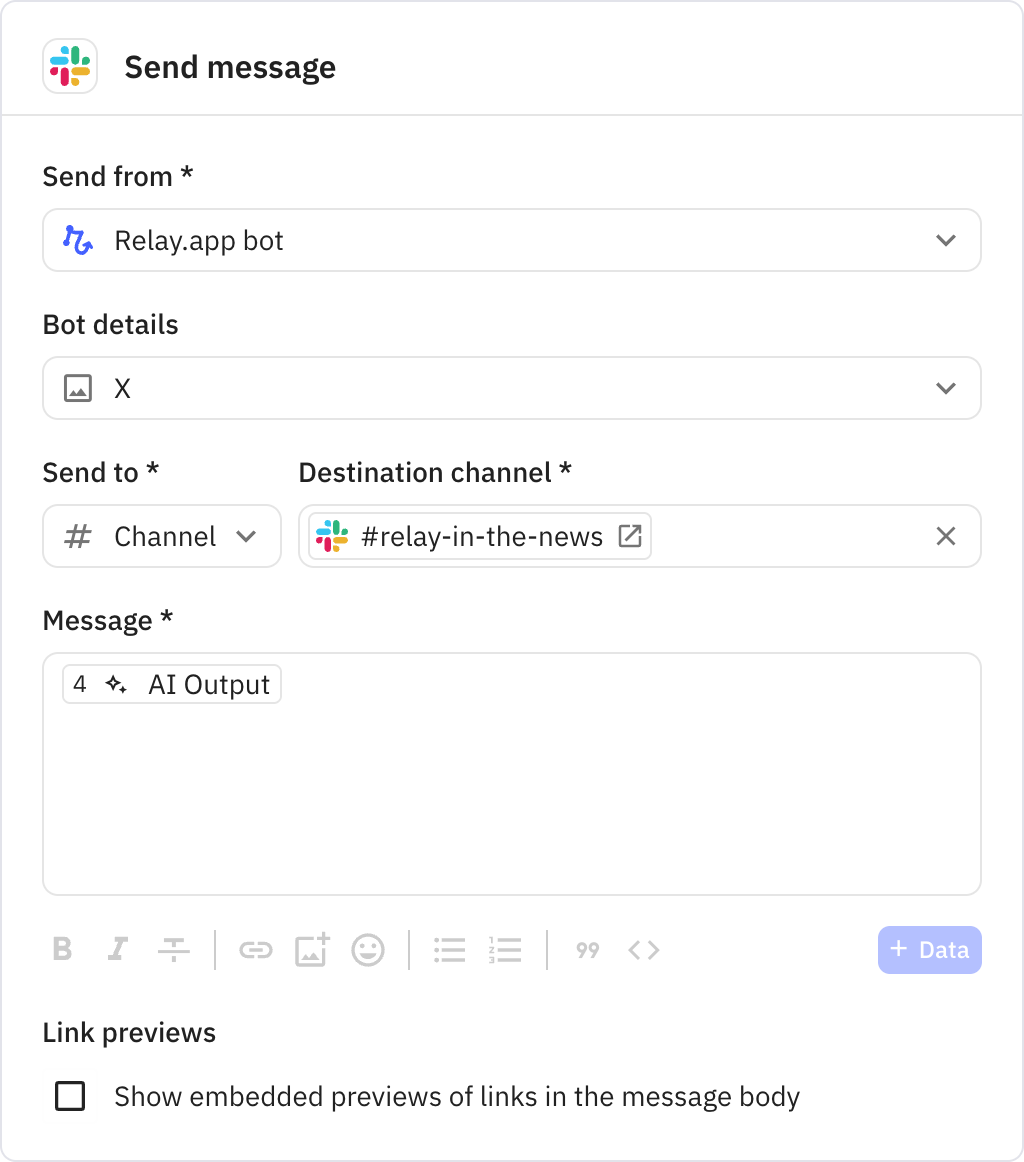The height and width of the screenshot is (1162, 1024).
Task: Open the emoji picker
Action: 368,950
